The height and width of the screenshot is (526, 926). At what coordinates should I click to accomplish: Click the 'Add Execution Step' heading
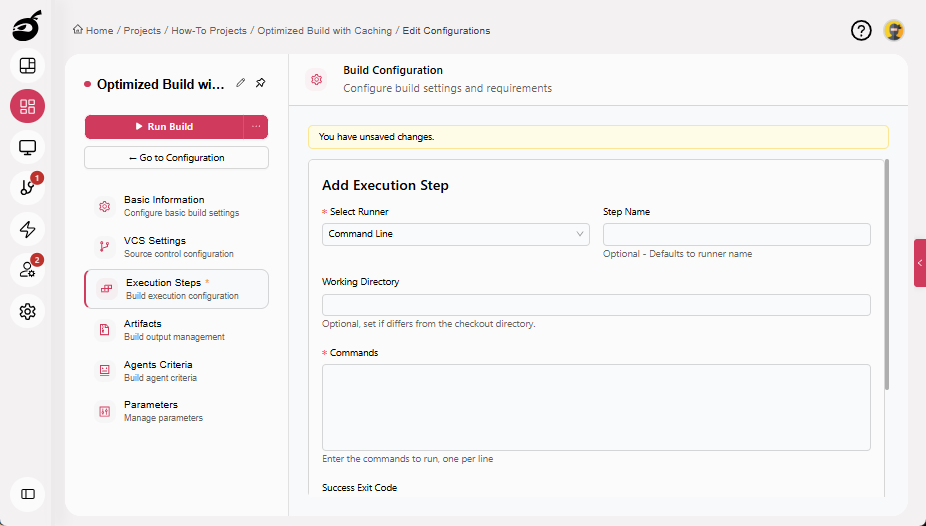[x=385, y=185]
